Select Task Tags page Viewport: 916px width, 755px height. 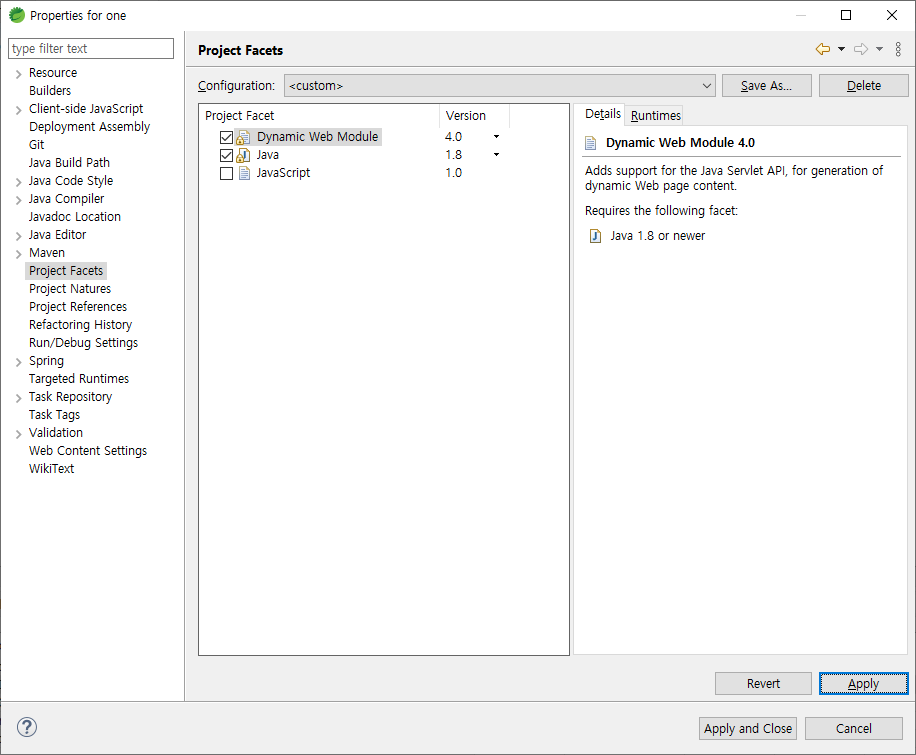54,415
